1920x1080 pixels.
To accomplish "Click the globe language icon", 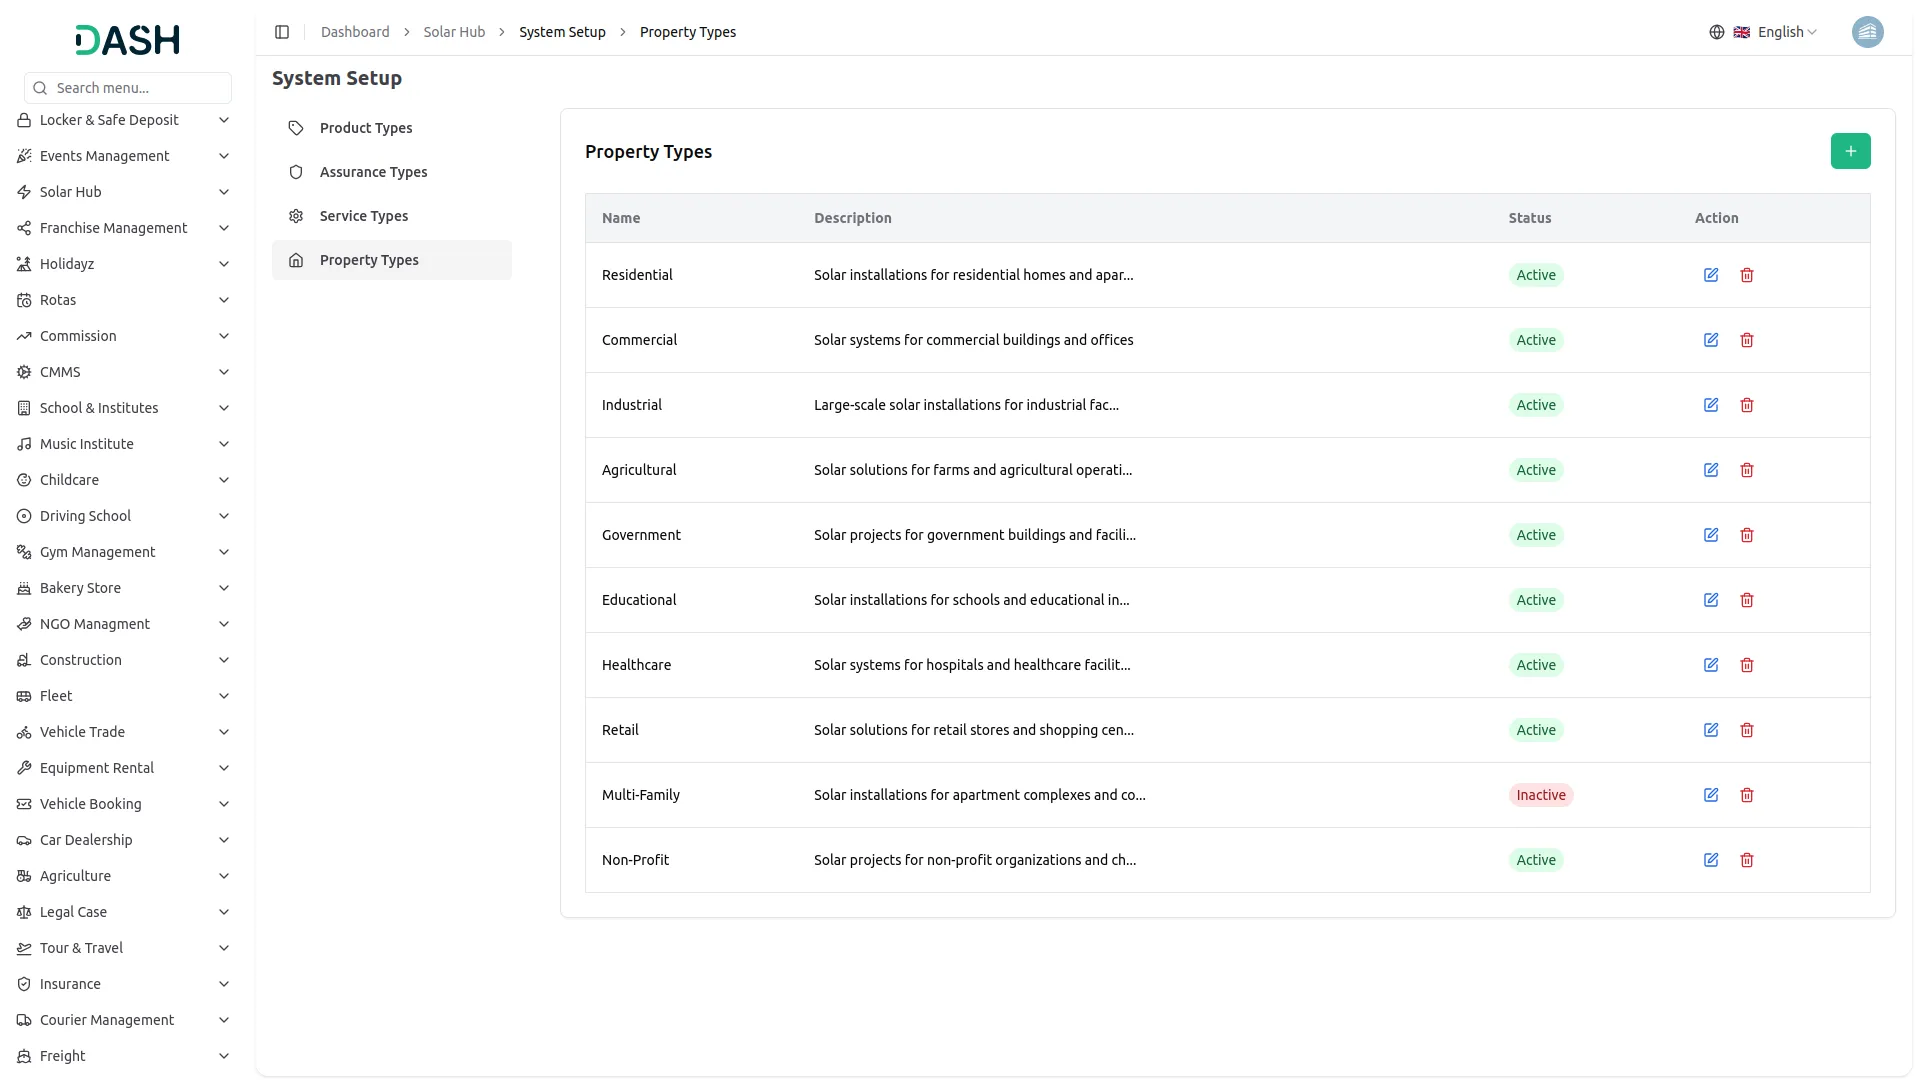I will 1717,32.
